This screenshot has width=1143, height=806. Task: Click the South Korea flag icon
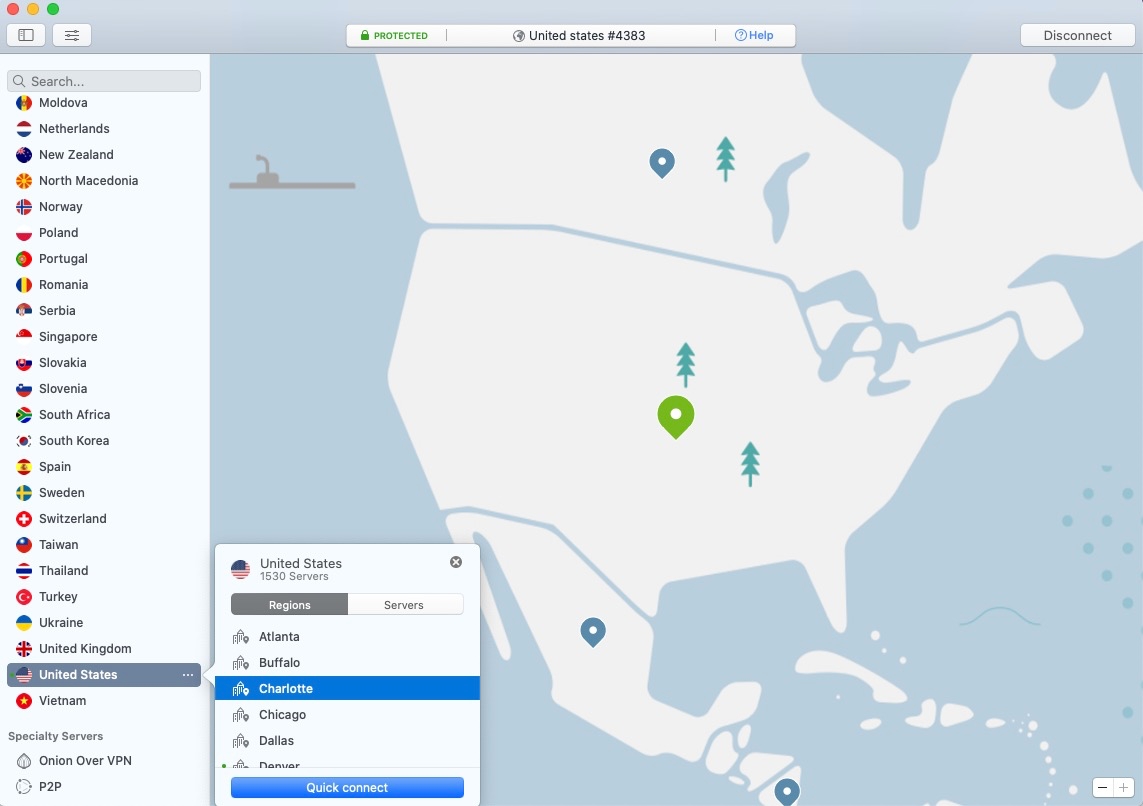(x=24, y=441)
